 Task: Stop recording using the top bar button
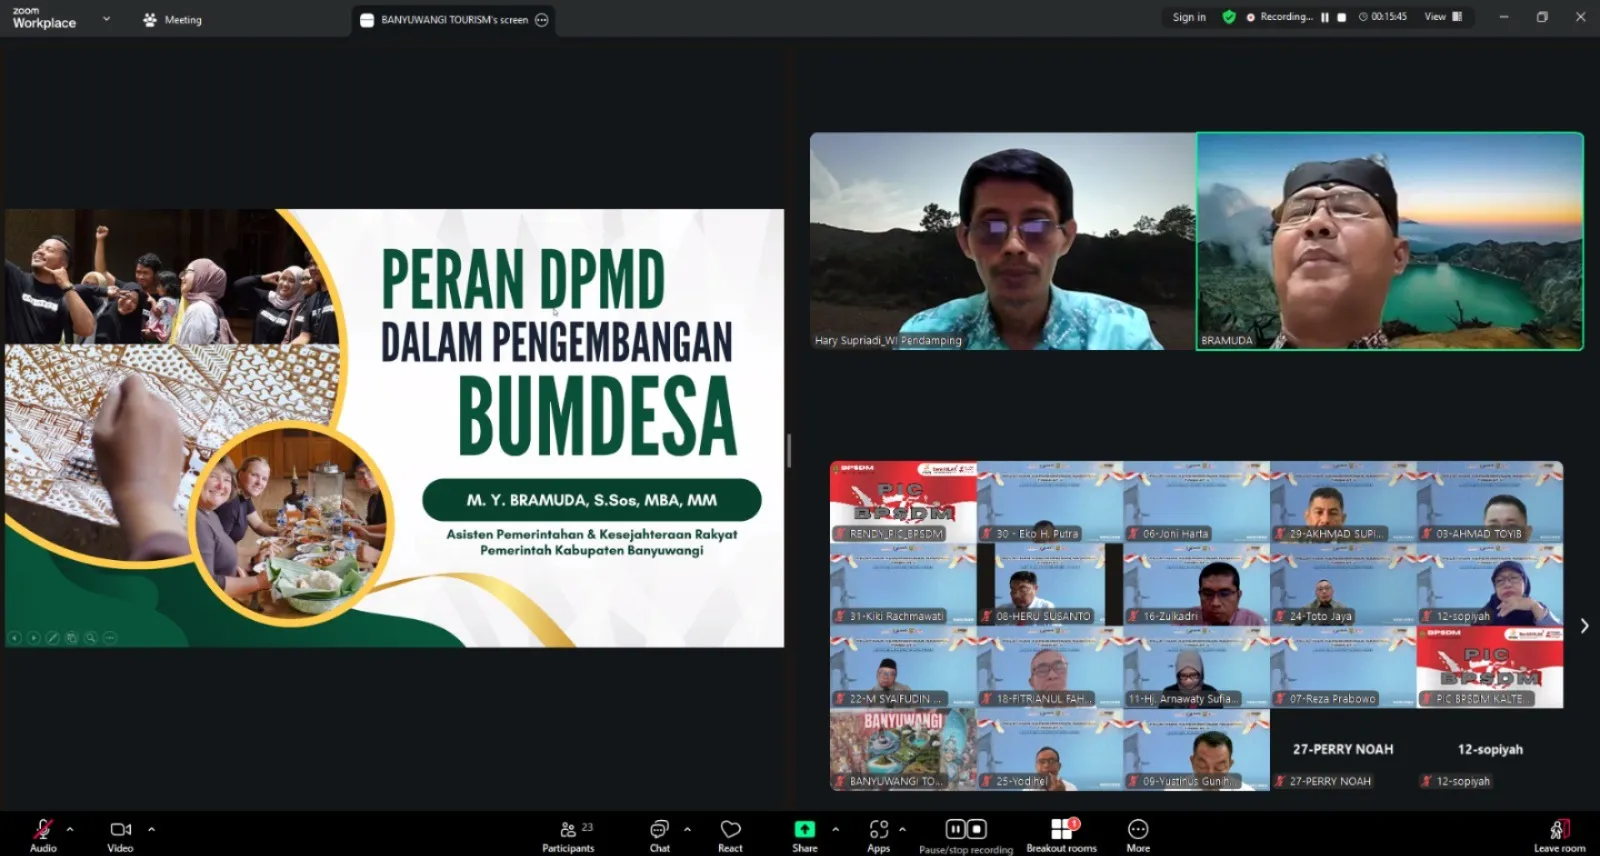coord(1342,17)
